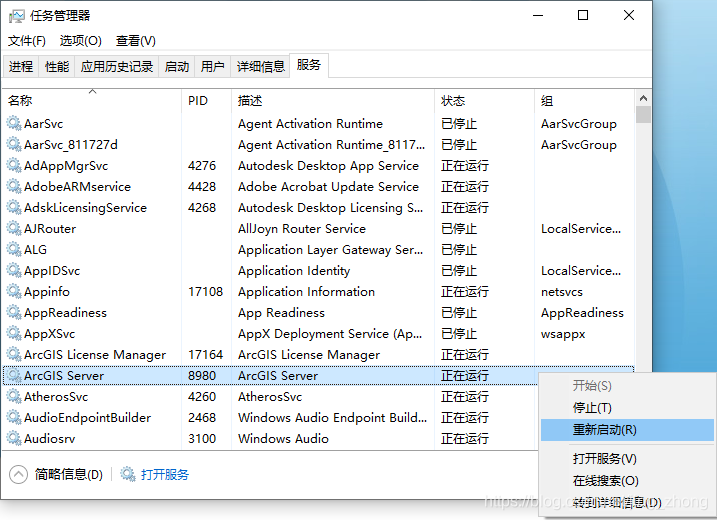Sort by the 名称 column header
Viewport: 717px width, 520px height.
point(92,101)
